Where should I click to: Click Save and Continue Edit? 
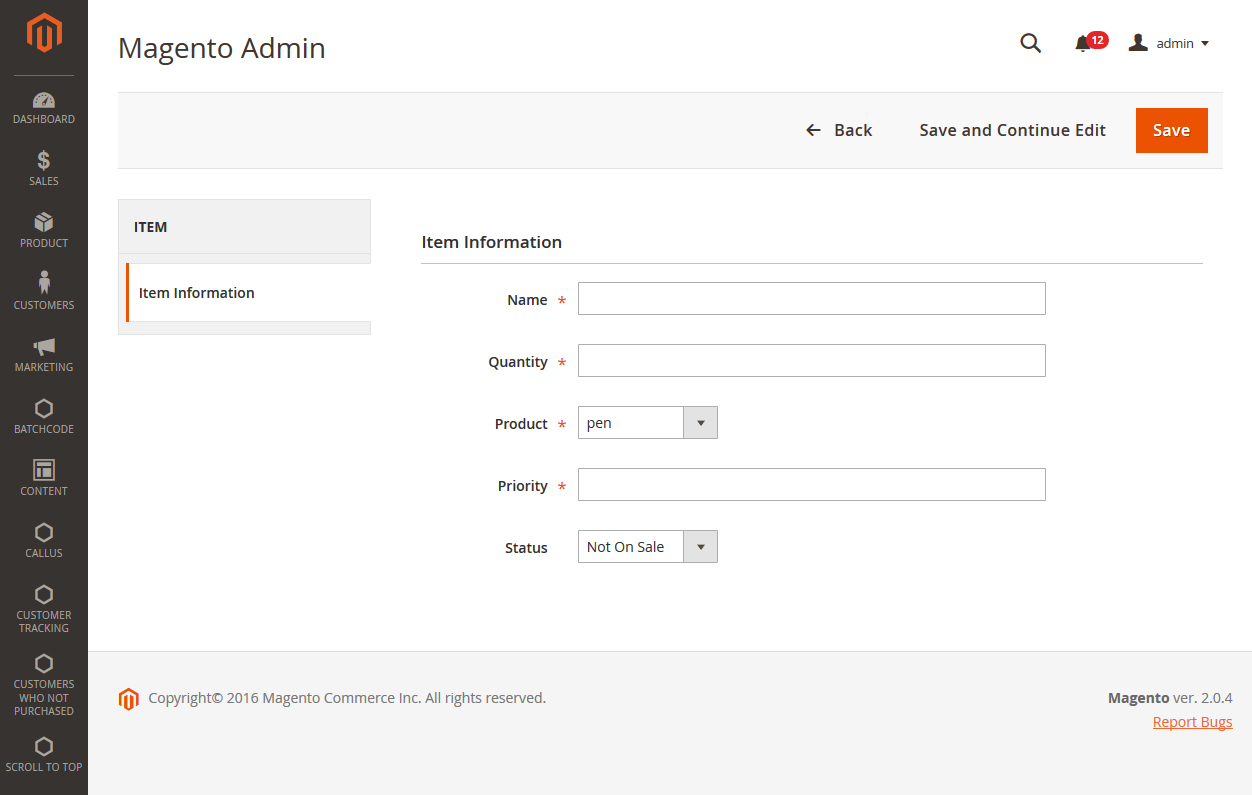coord(1012,130)
